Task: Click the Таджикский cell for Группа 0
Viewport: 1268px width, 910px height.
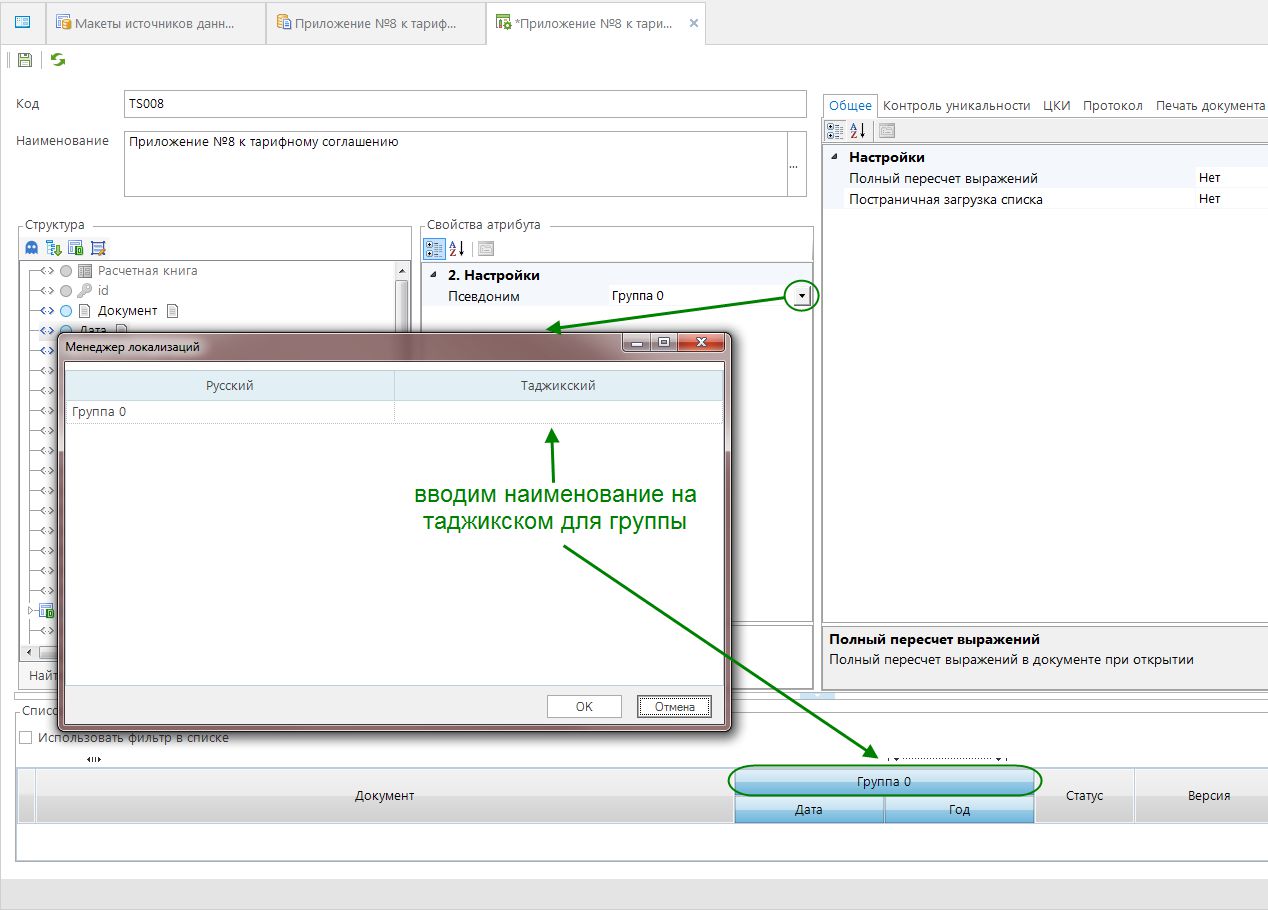Action: pyautogui.click(x=558, y=412)
